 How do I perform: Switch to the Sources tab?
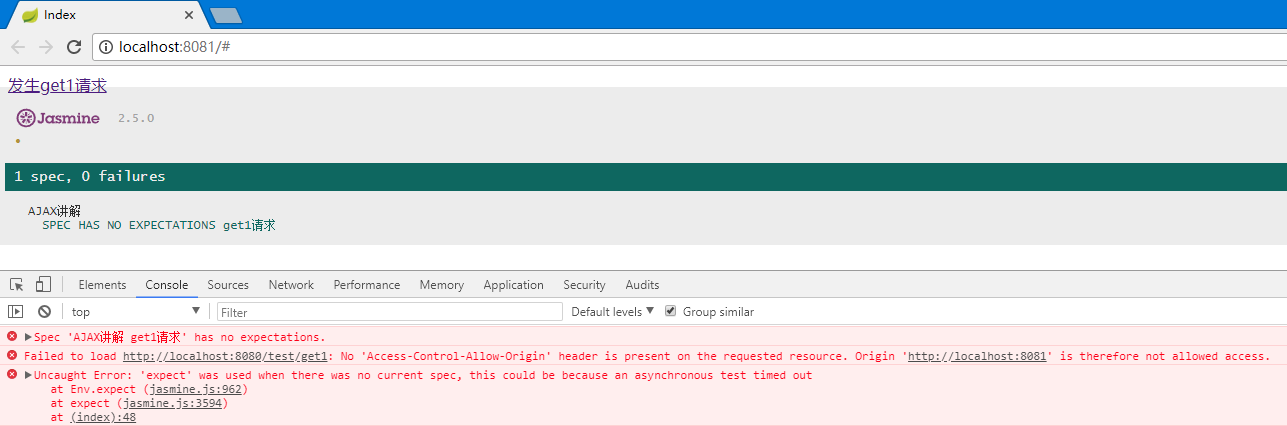[x=228, y=285]
